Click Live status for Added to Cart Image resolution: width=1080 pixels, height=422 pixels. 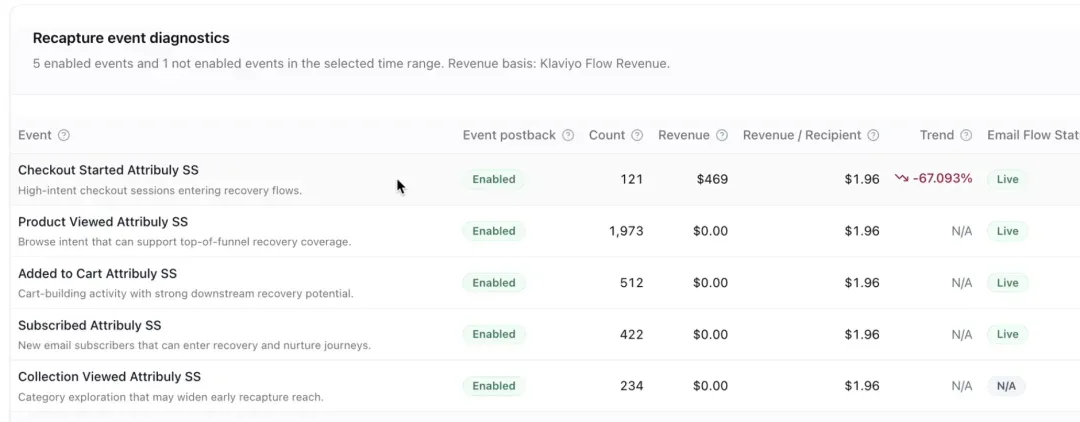tap(1007, 282)
